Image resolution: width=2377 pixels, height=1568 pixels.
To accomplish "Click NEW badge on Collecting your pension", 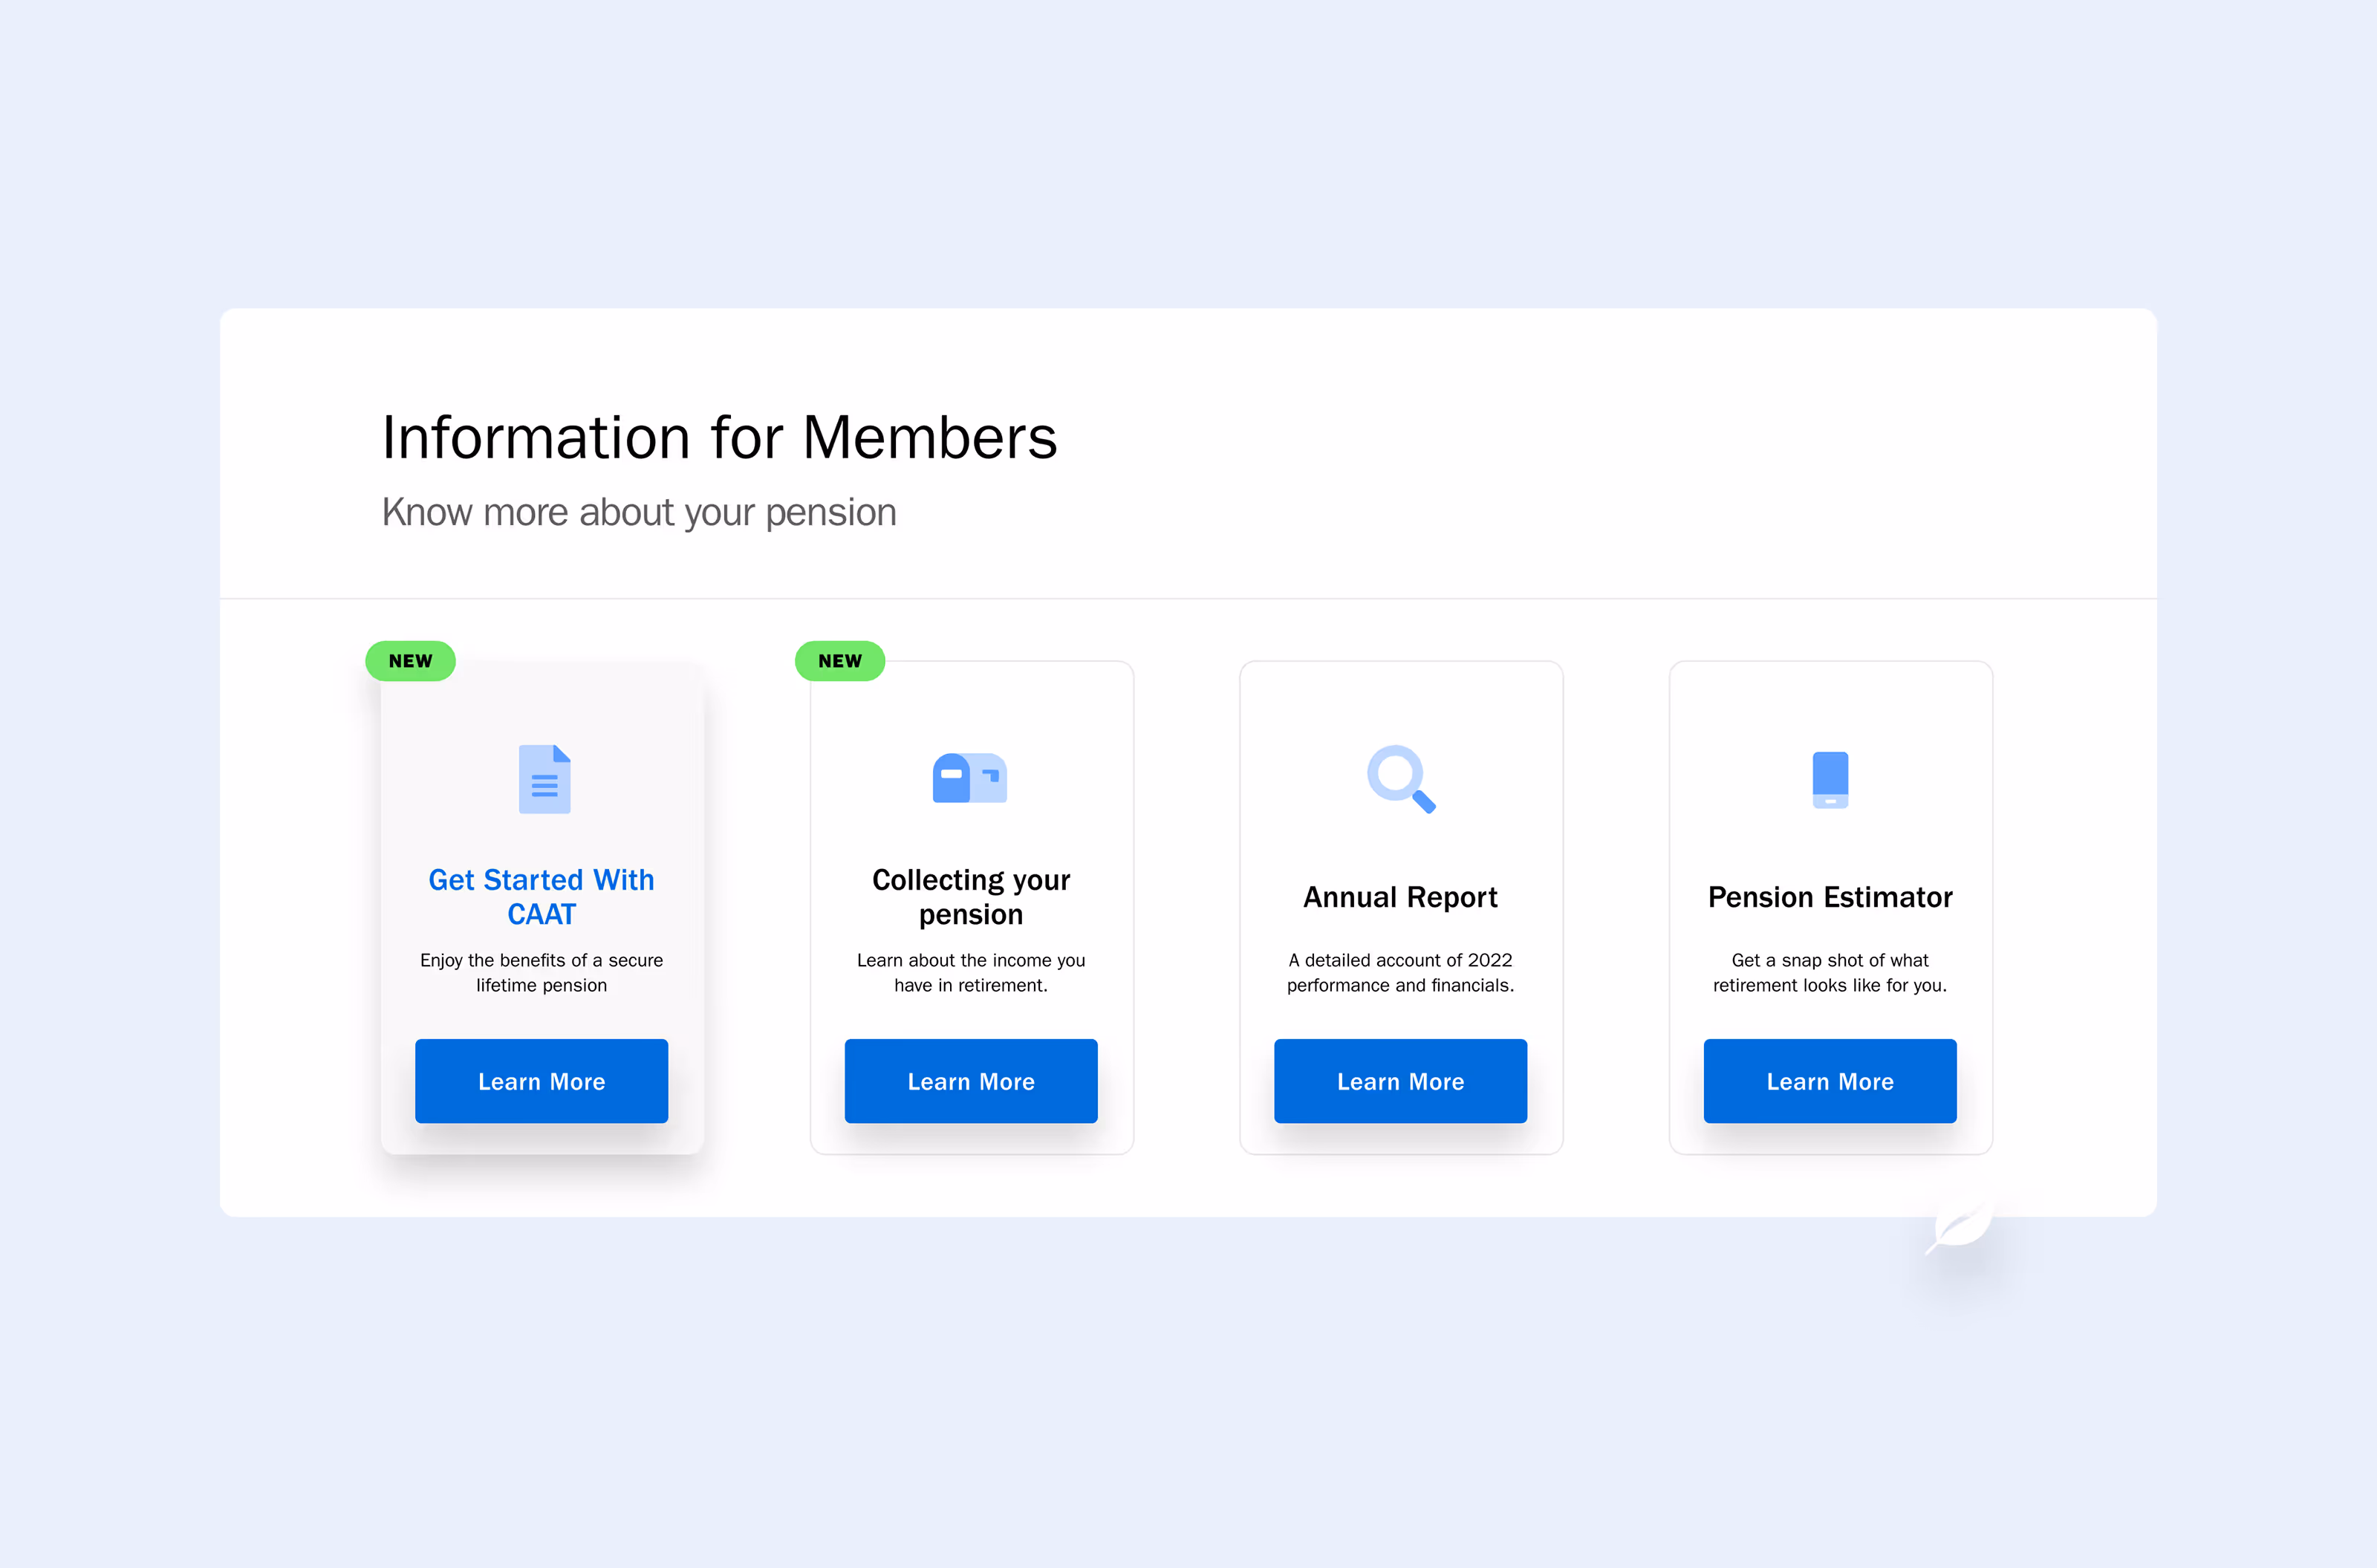I will (x=839, y=661).
